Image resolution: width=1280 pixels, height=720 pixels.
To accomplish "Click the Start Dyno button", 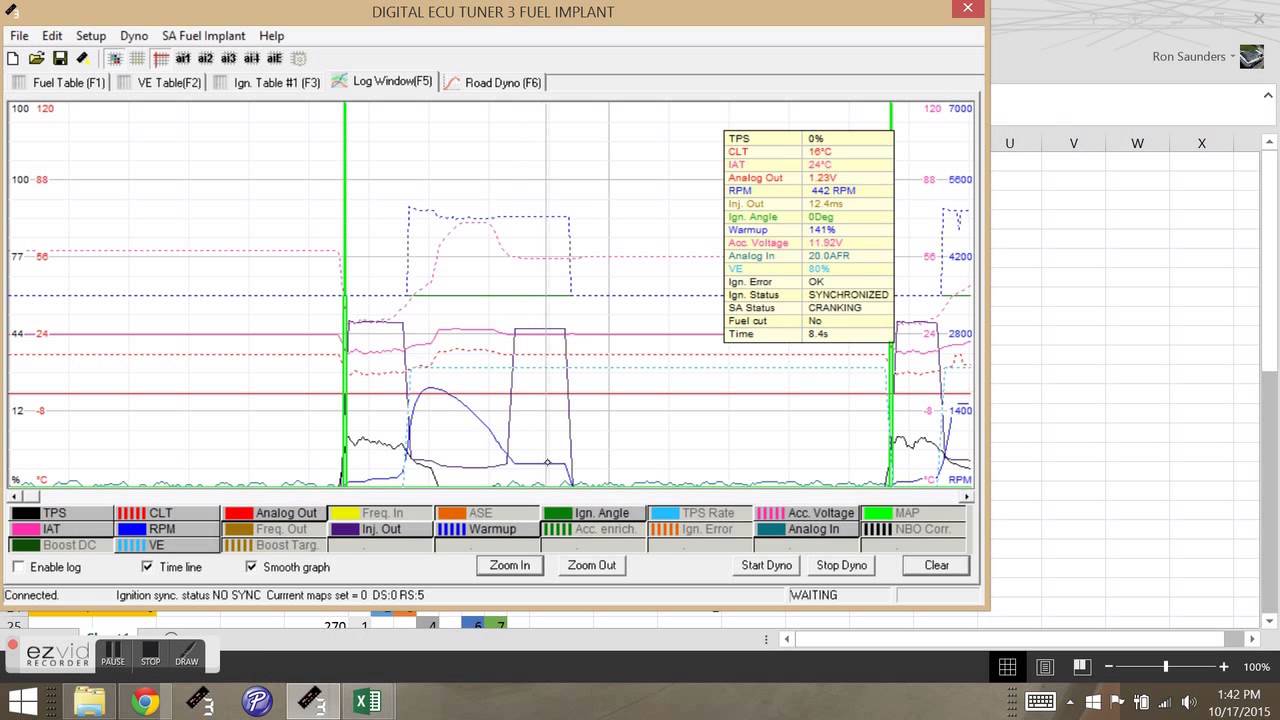I will click(x=766, y=565).
